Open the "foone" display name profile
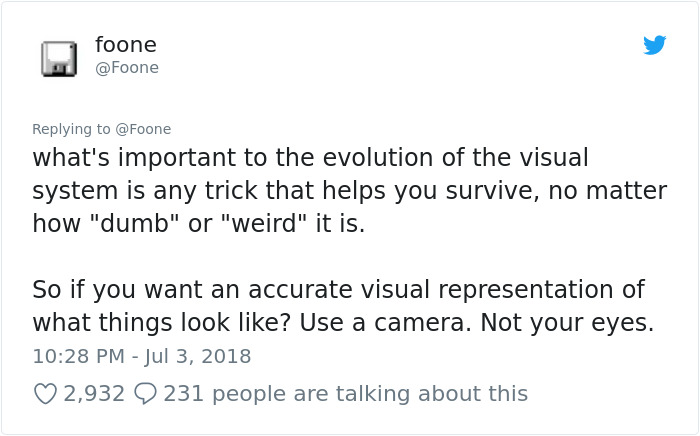The image size is (700, 436). tap(125, 45)
